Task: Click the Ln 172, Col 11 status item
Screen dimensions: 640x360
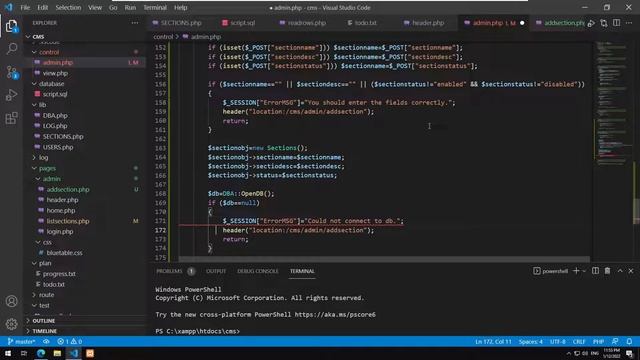Action: click(x=493, y=342)
